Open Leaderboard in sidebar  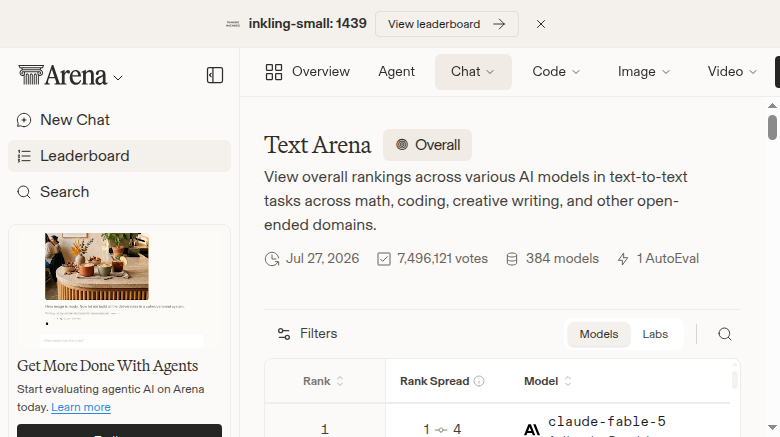click(119, 156)
